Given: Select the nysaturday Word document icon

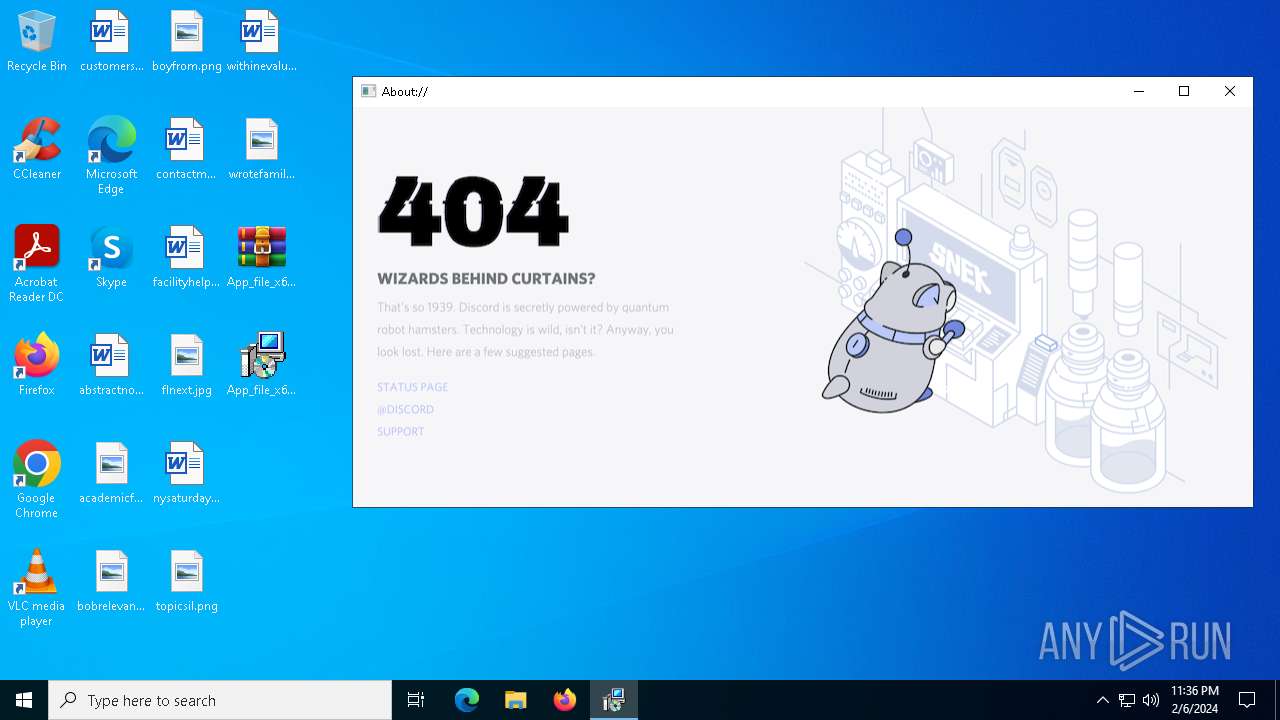Looking at the screenshot, I should pos(186,473).
